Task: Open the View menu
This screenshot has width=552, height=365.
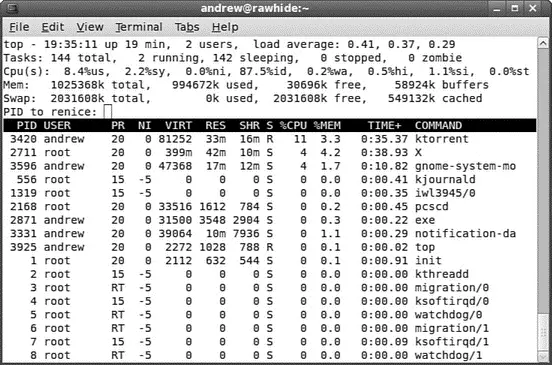Action: click(x=90, y=27)
